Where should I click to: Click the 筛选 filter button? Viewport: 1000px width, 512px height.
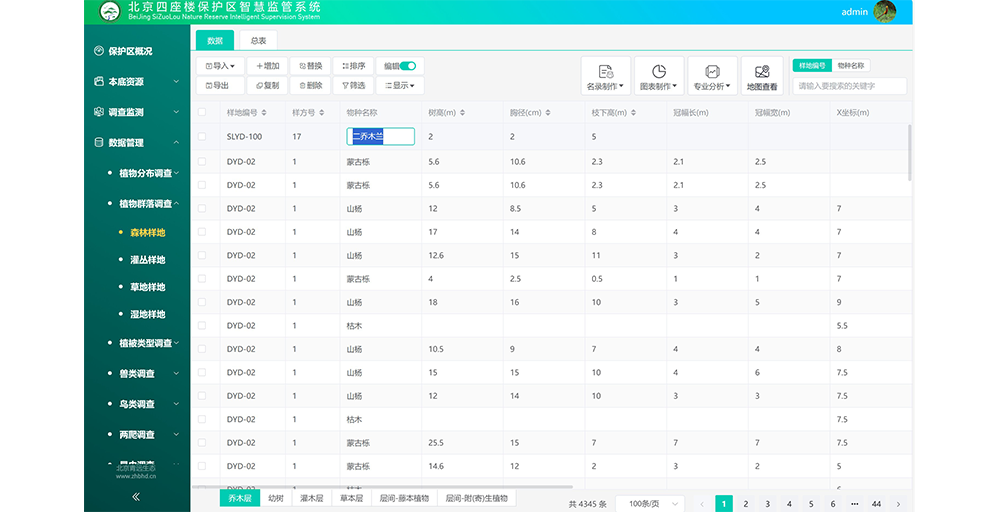point(353,85)
